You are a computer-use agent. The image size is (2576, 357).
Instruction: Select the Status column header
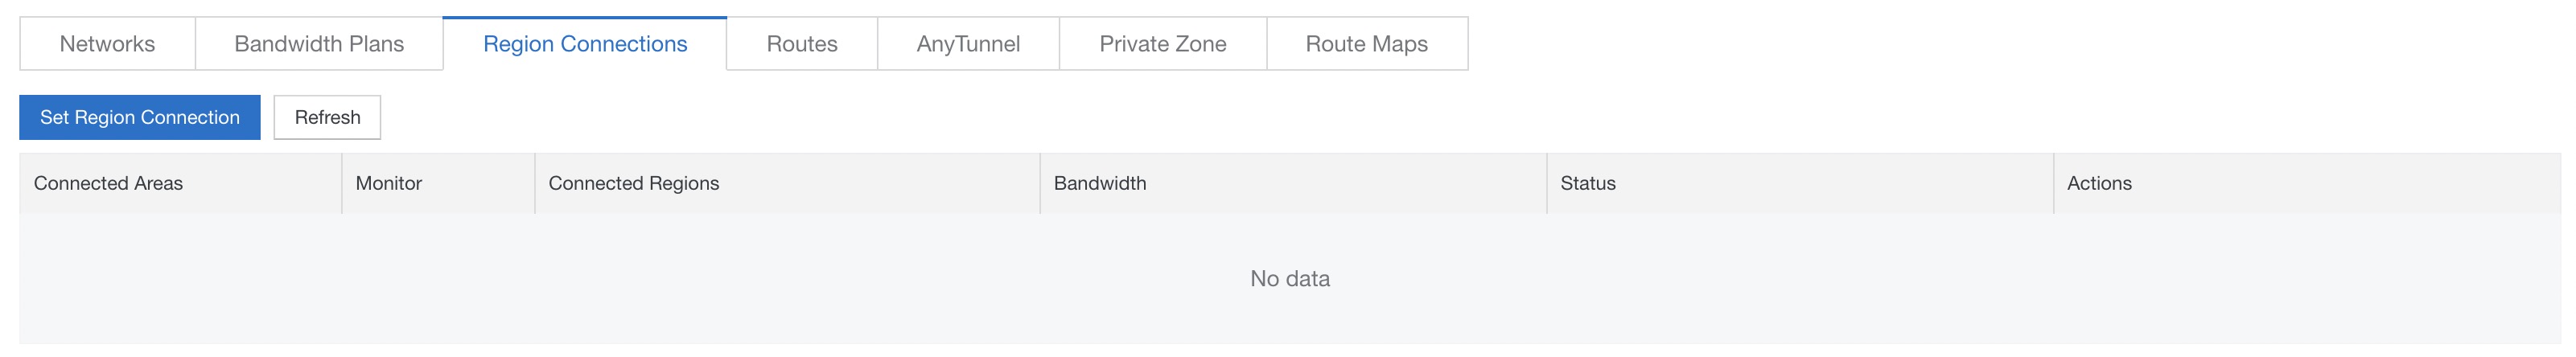[x=1588, y=183]
